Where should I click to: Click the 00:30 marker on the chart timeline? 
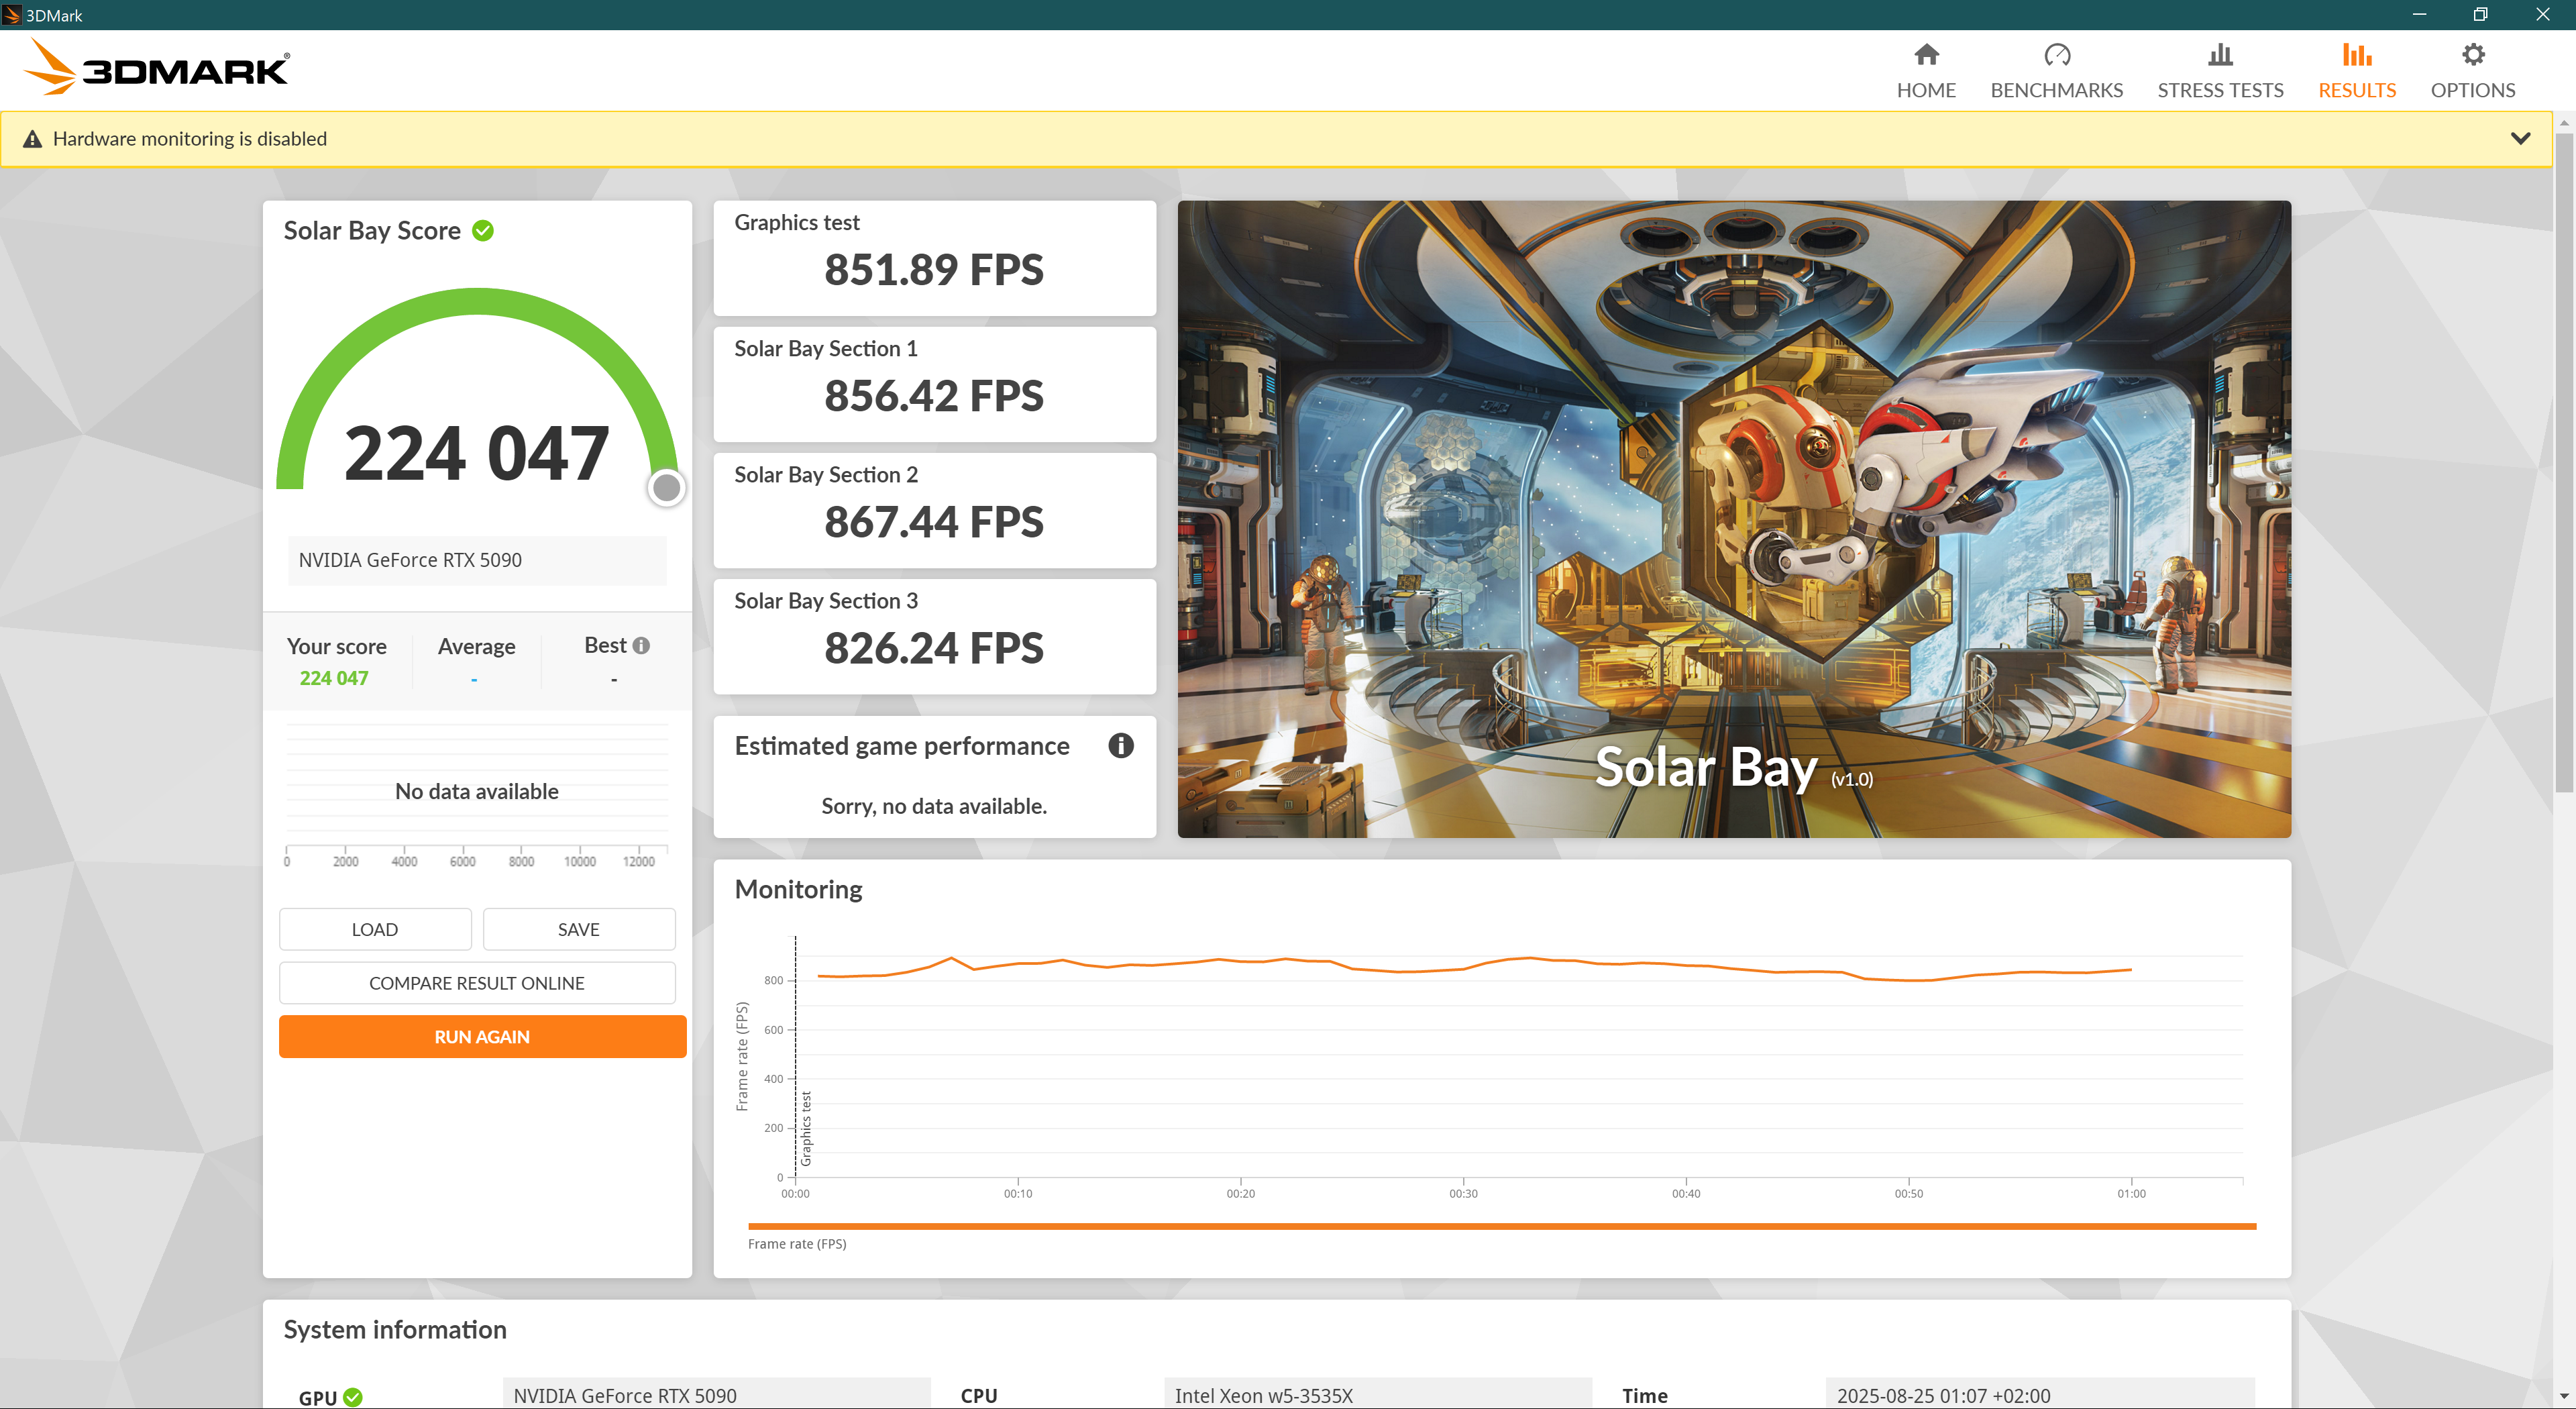[1463, 1193]
